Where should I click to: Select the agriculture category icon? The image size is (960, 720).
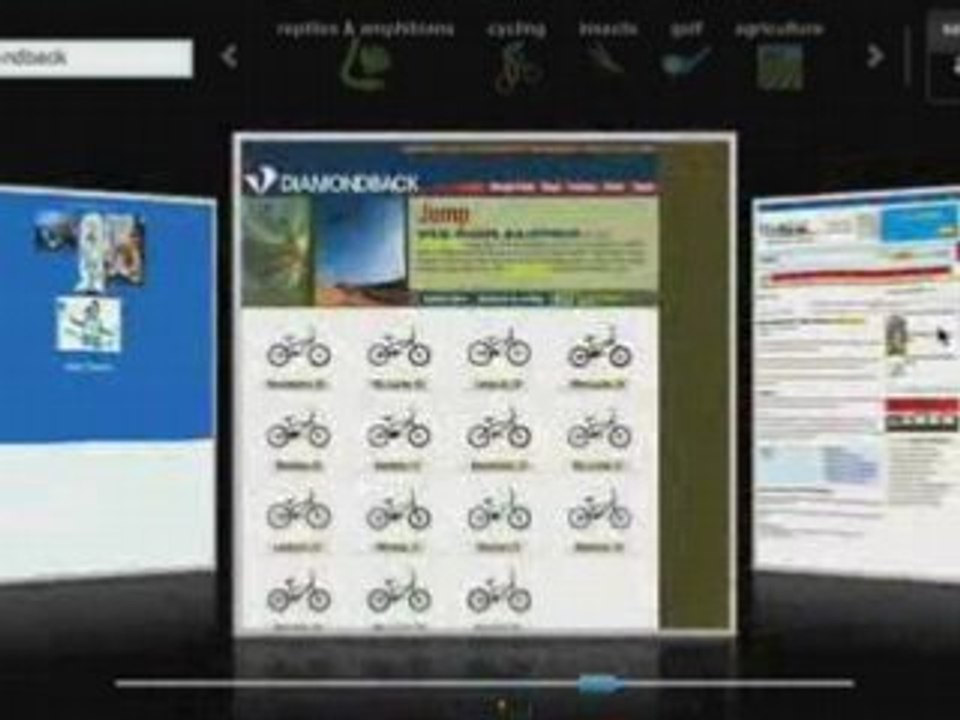click(779, 66)
